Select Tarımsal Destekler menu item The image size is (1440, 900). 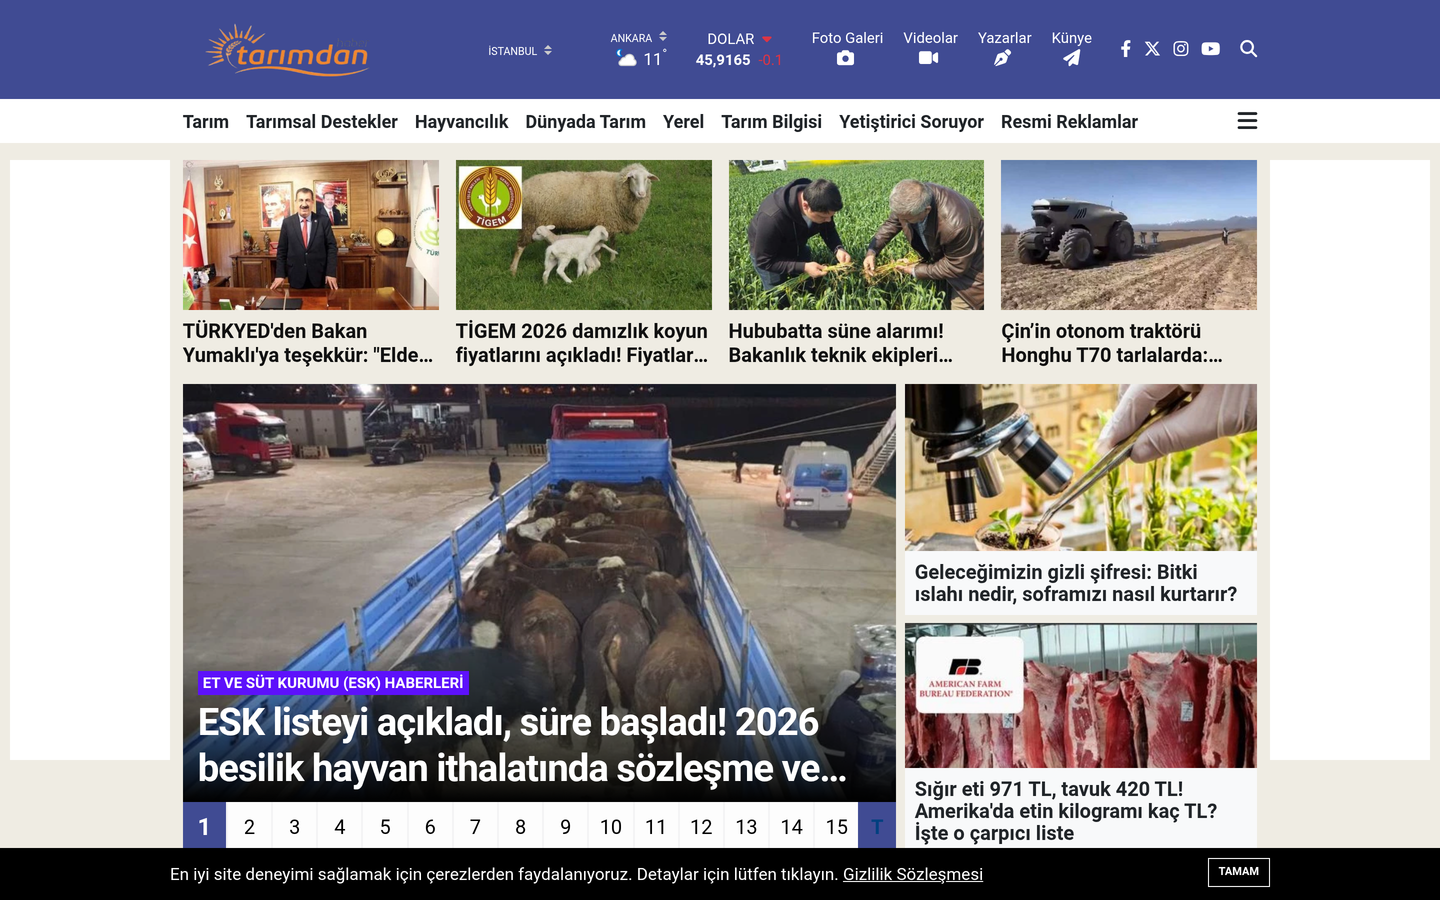322,122
